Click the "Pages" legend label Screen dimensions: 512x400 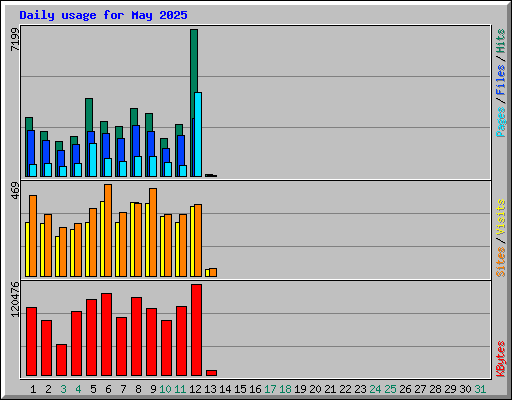click(500, 122)
